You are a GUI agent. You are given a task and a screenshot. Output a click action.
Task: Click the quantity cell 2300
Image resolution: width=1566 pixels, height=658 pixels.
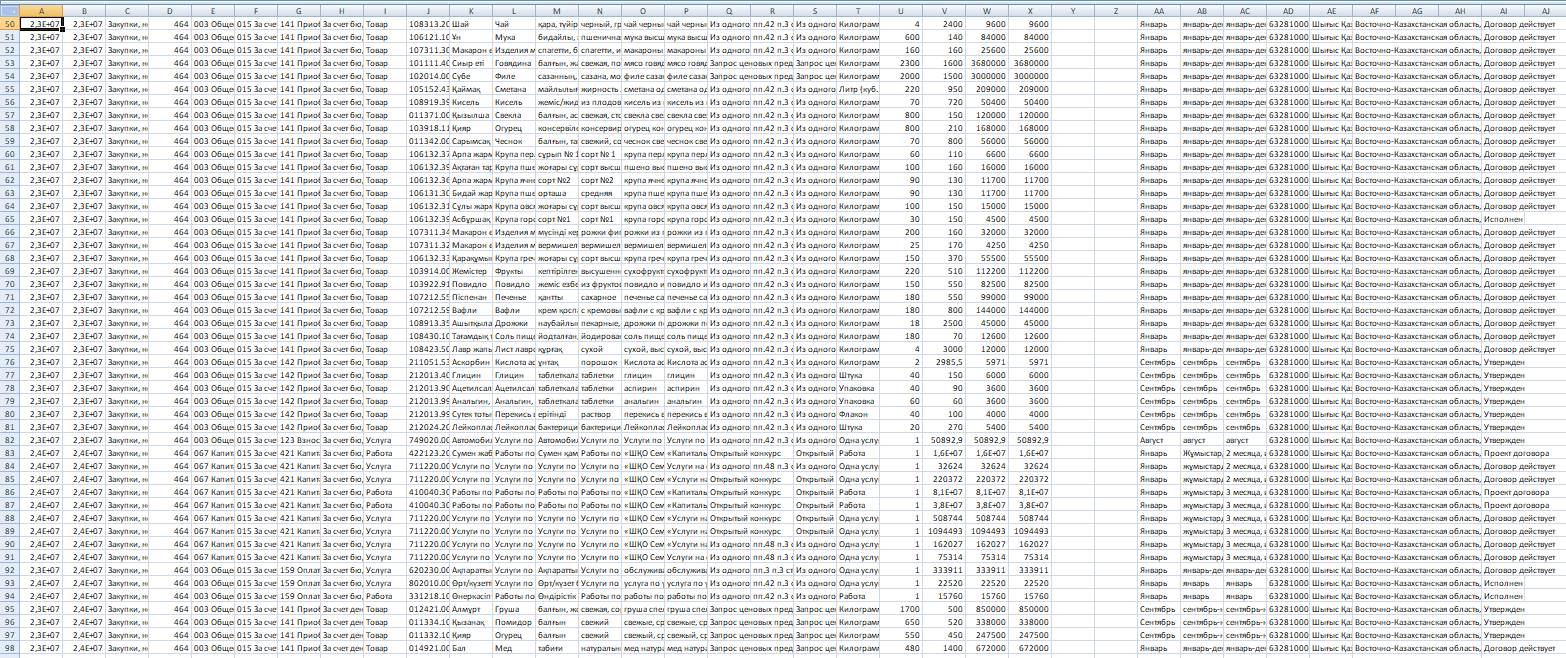(x=901, y=62)
